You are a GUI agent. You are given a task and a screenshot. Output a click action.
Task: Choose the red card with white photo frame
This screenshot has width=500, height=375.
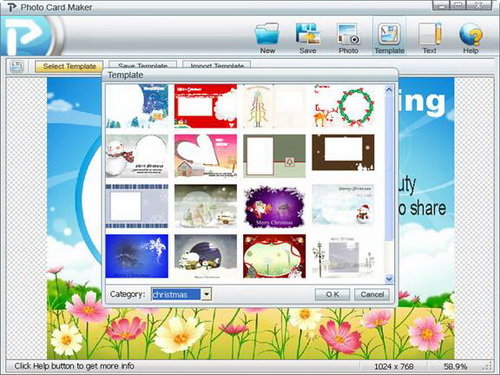click(x=206, y=106)
